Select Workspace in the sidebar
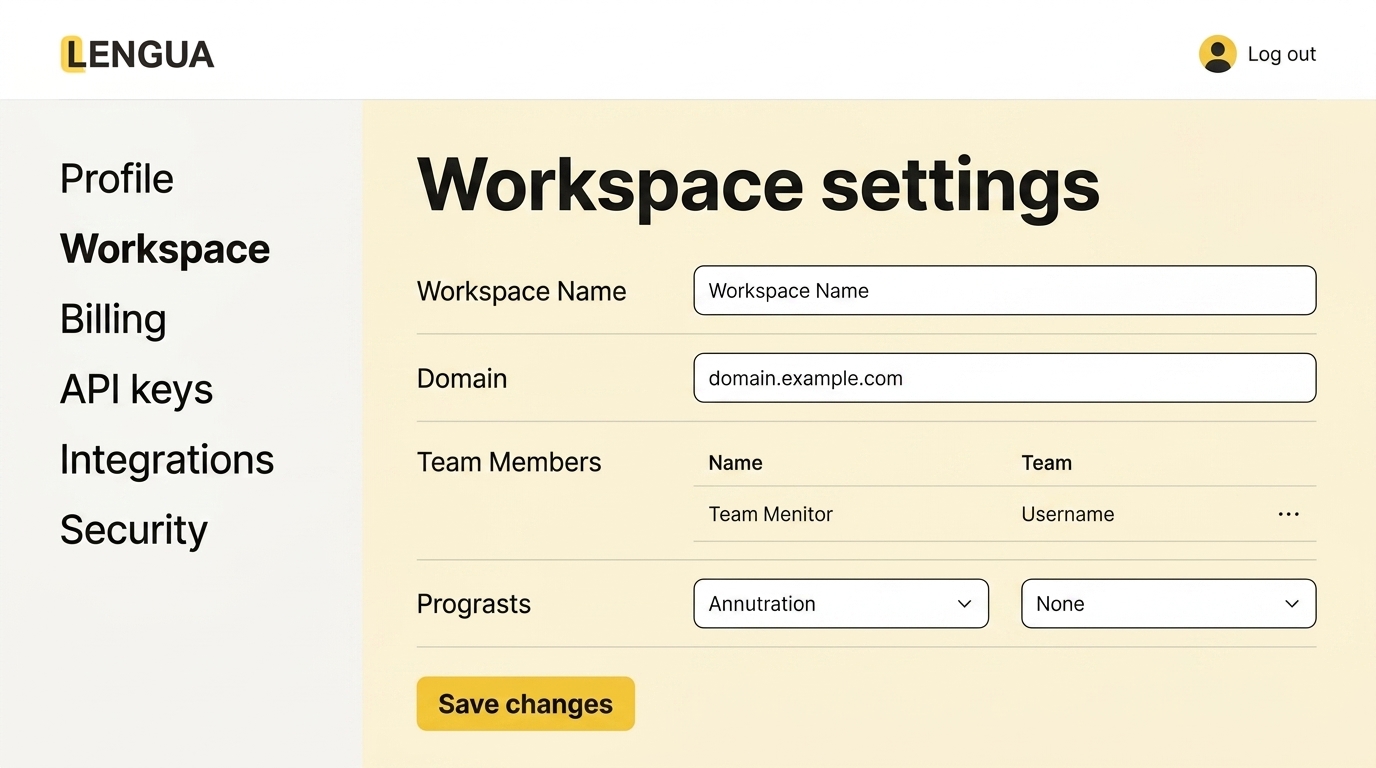1376x768 pixels. coord(165,249)
